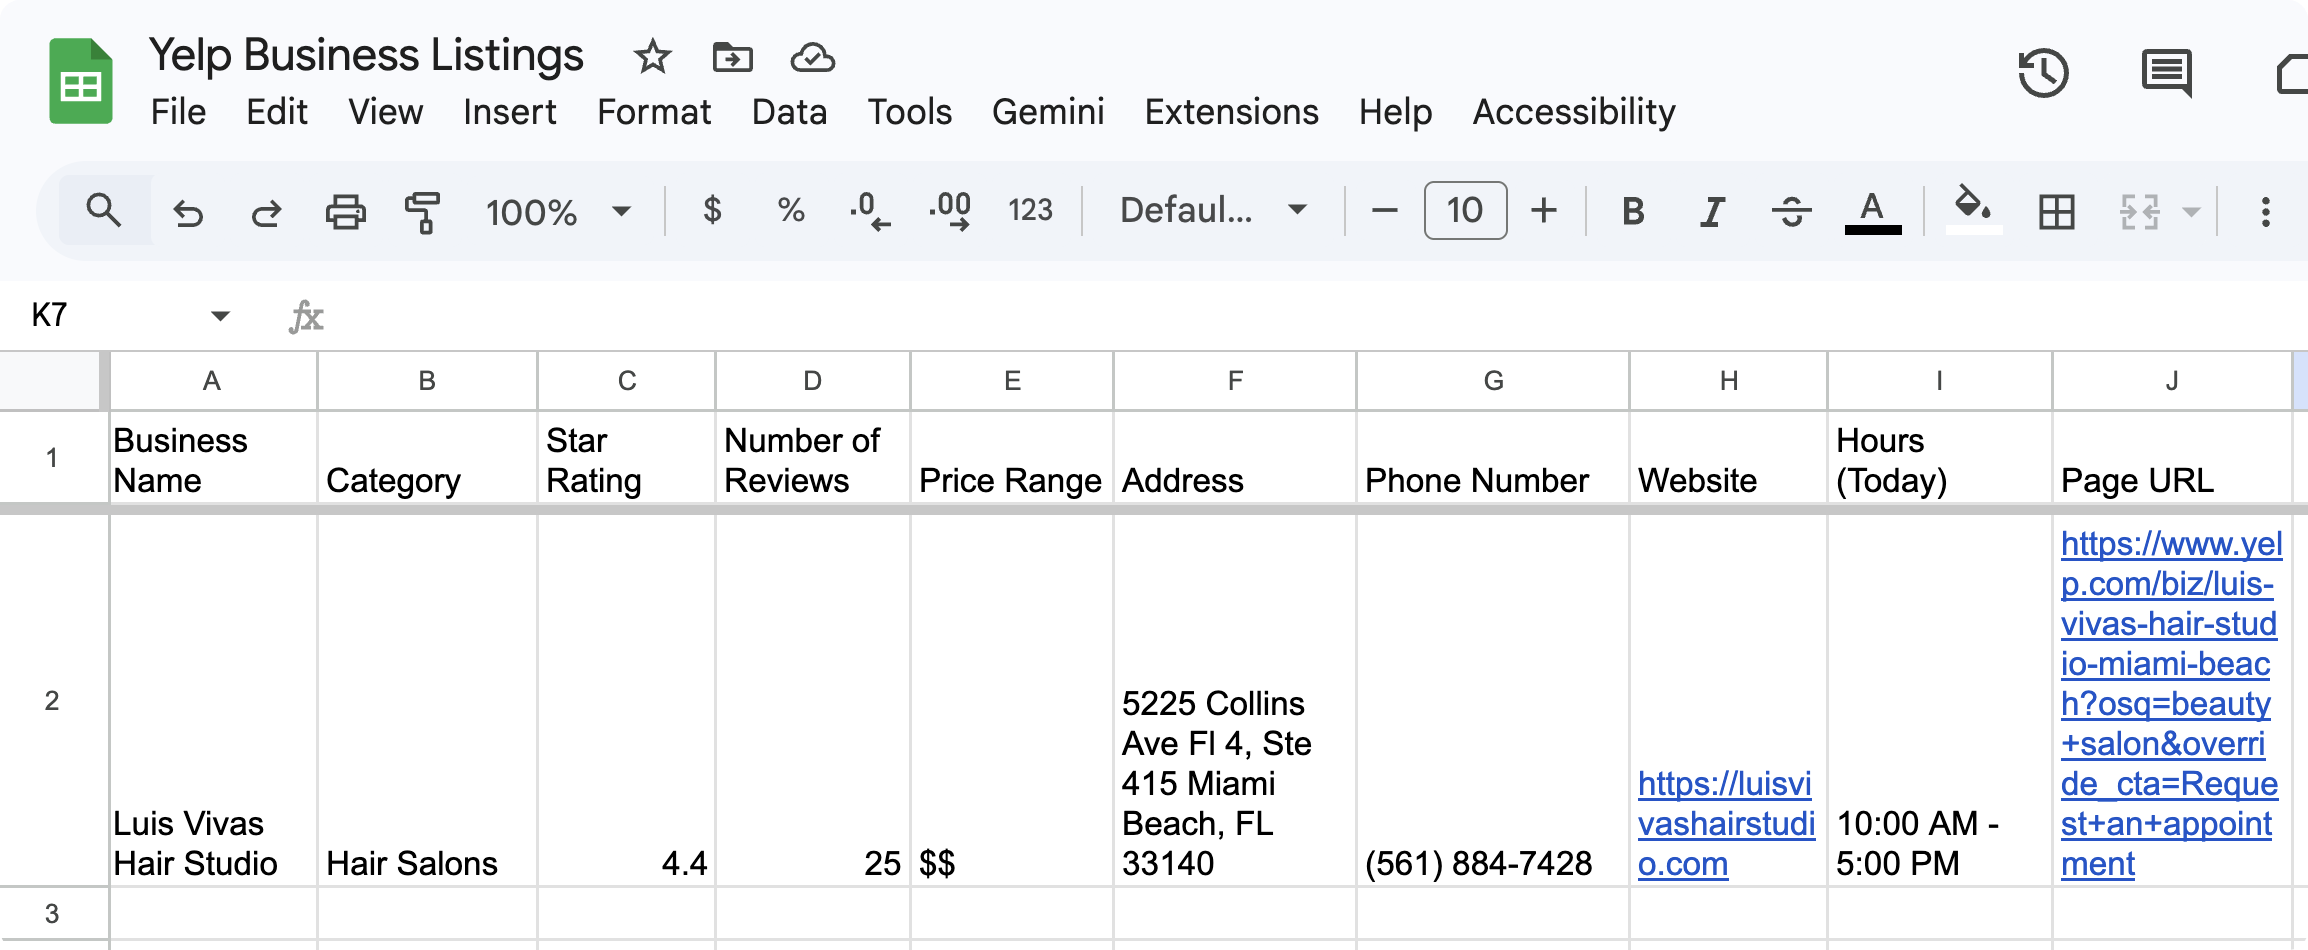Open the Data menu

tap(789, 112)
